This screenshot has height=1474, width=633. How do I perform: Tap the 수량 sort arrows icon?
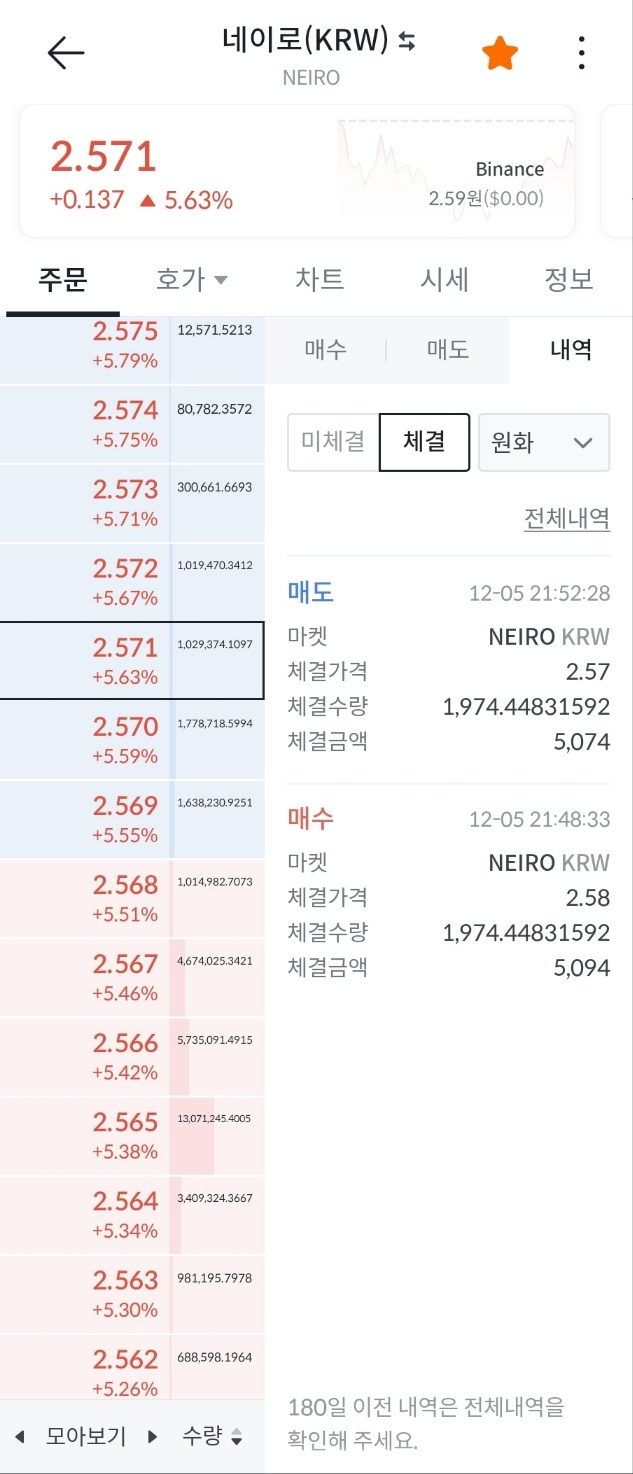(x=236, y=1438)
